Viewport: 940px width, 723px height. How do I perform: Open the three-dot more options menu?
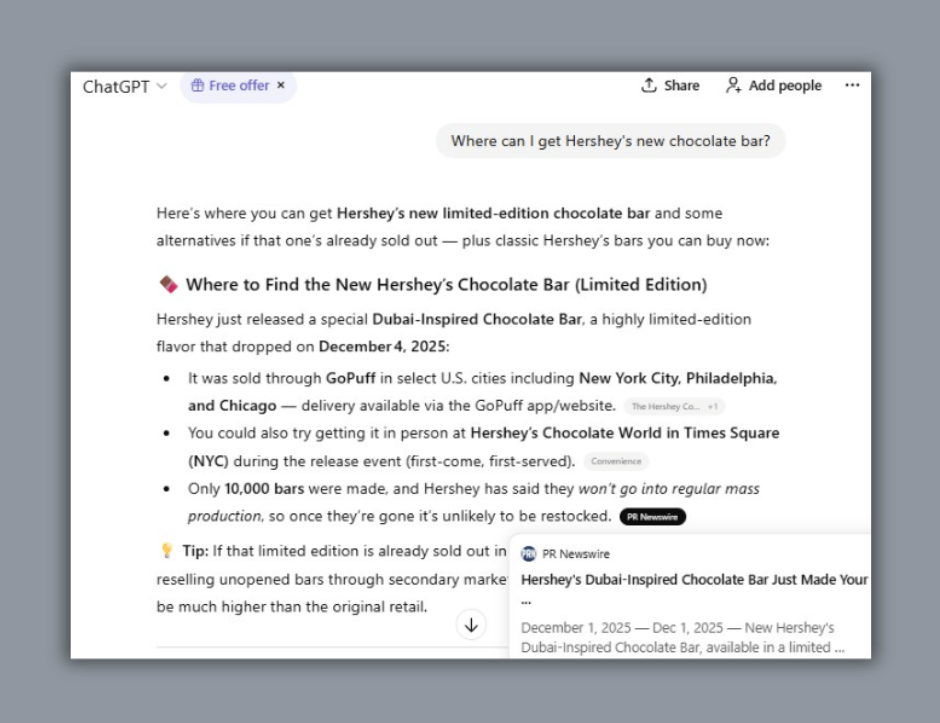click(x=852, y=86)
